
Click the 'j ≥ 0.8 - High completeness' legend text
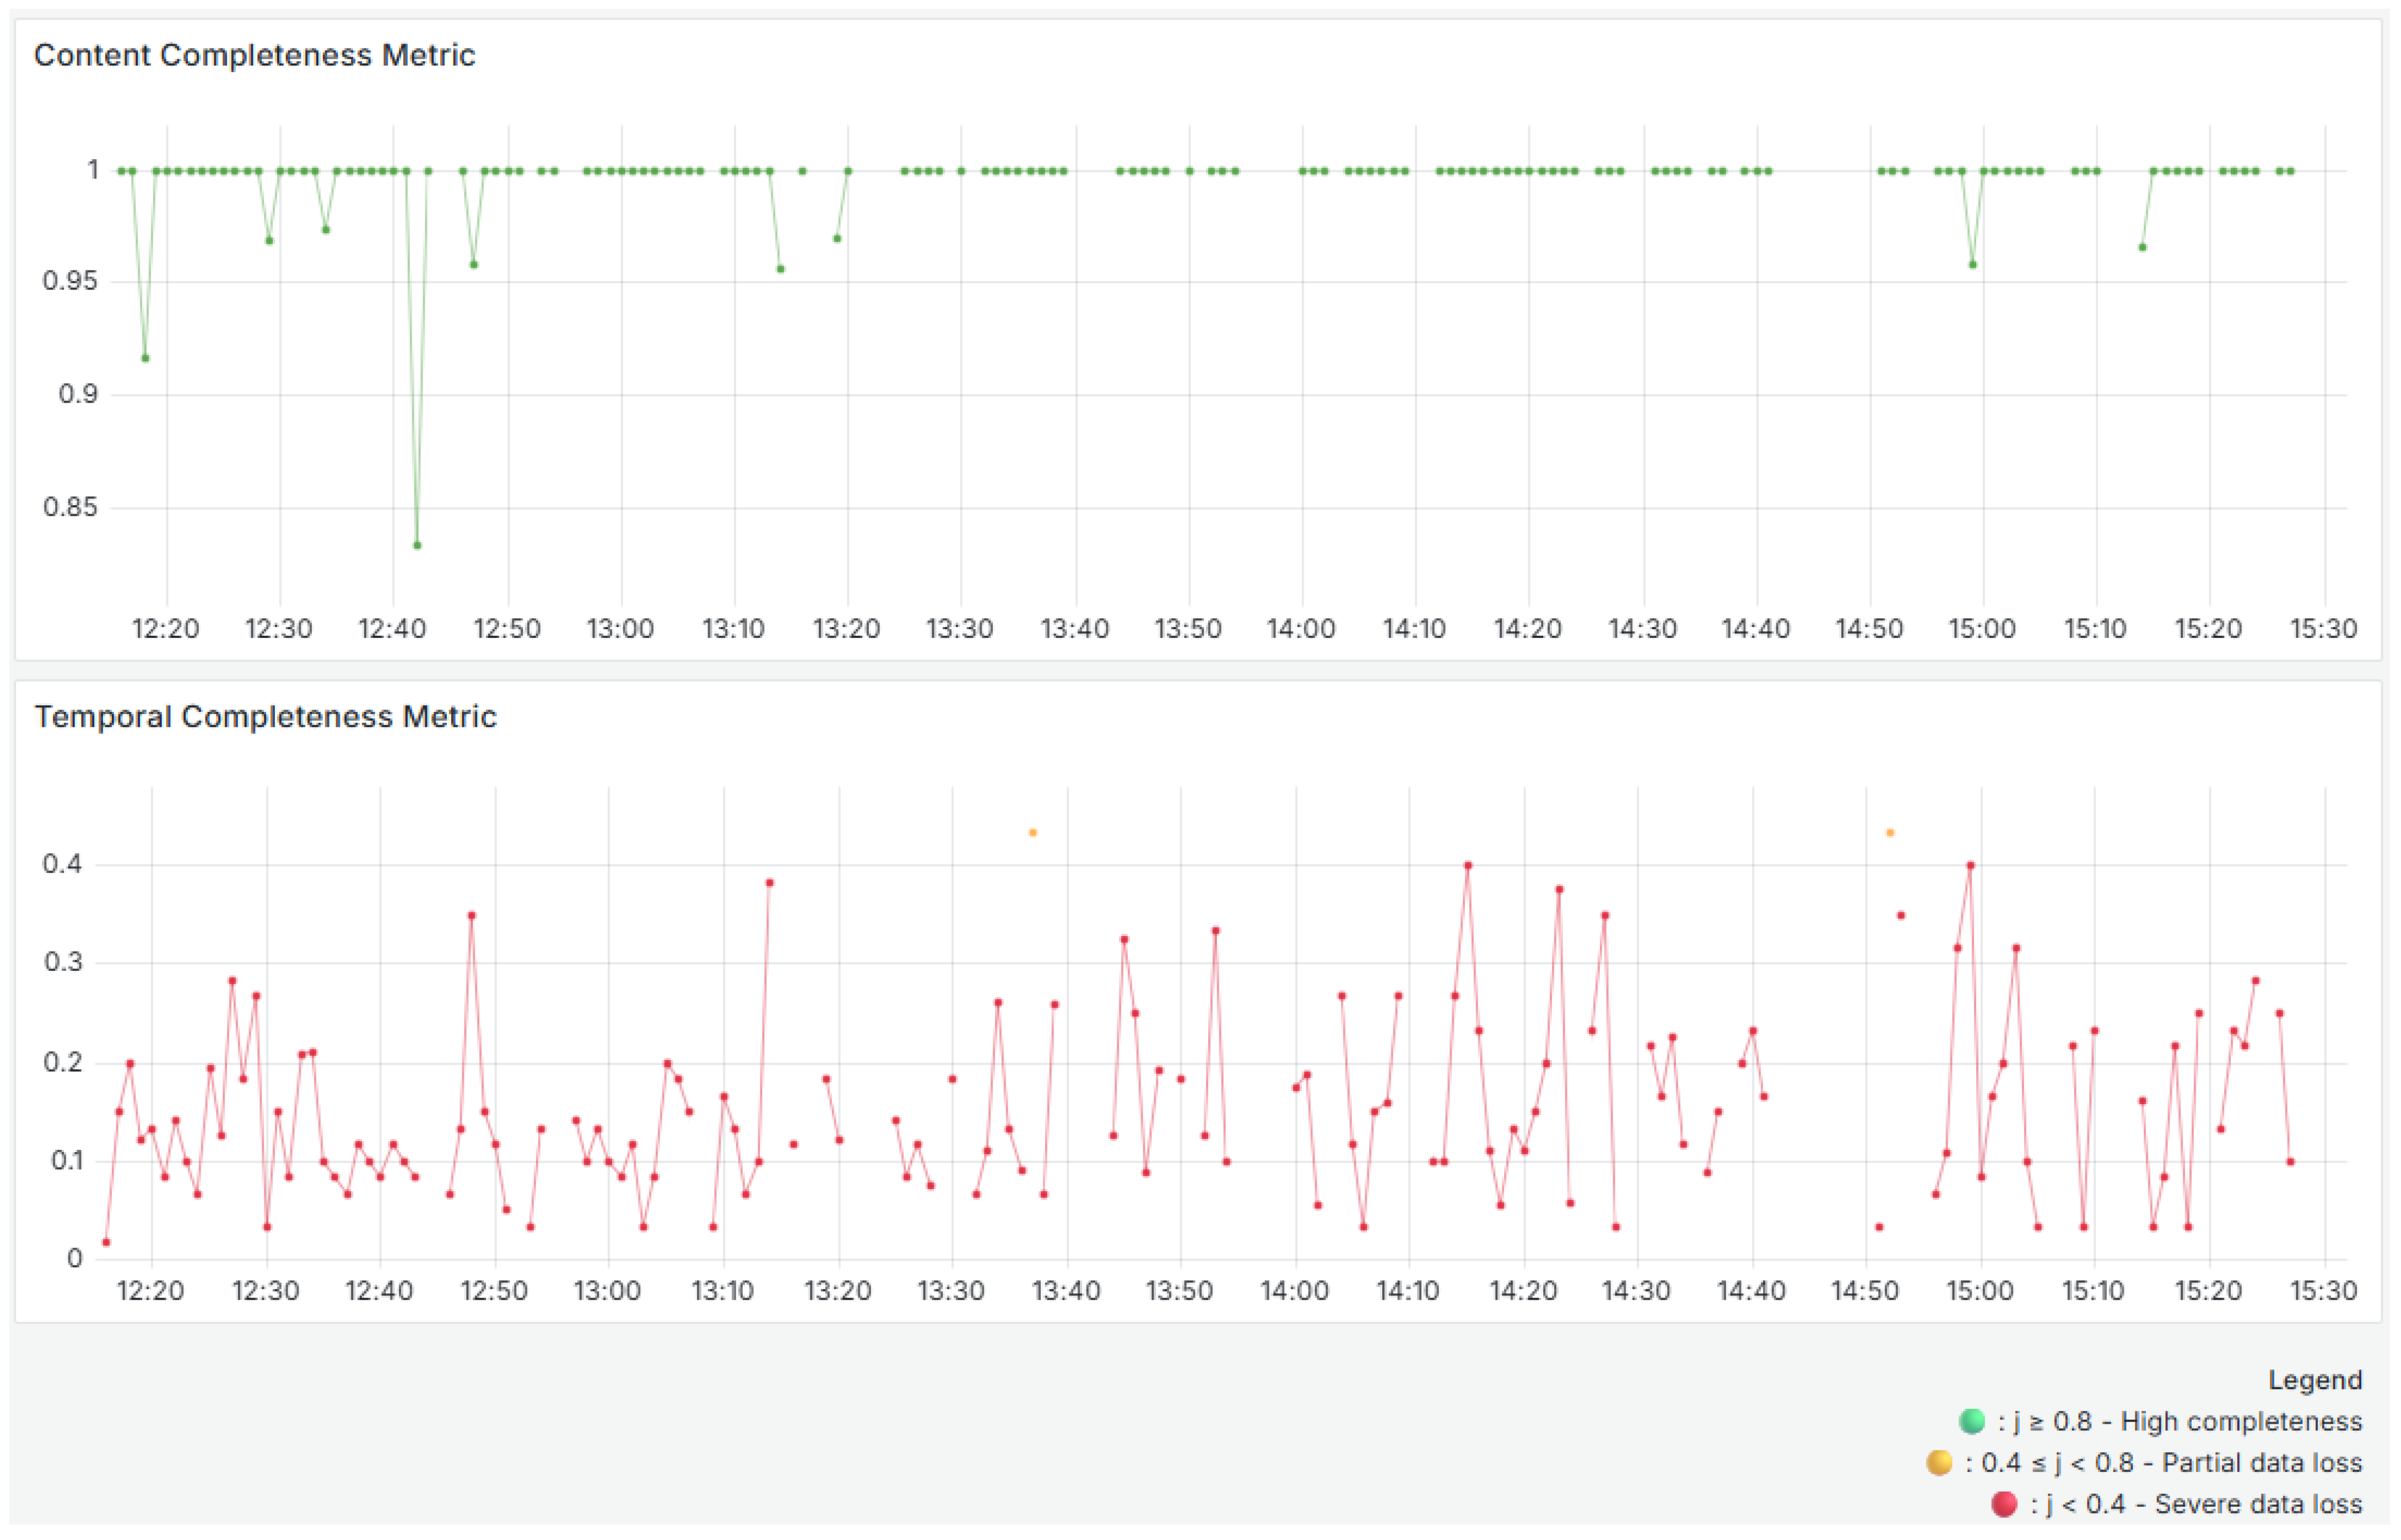(x=2180, y=1421)
